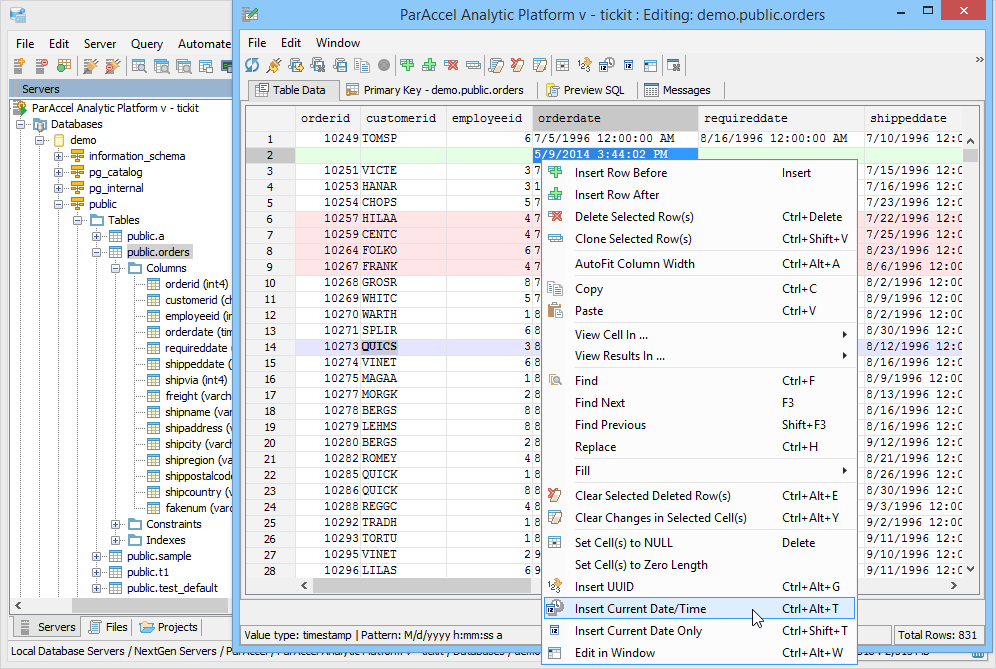This screenshot has width=996, height=669.
Task: Click the Insert Row After toolbar icon
Action: [x=429, y=65]
